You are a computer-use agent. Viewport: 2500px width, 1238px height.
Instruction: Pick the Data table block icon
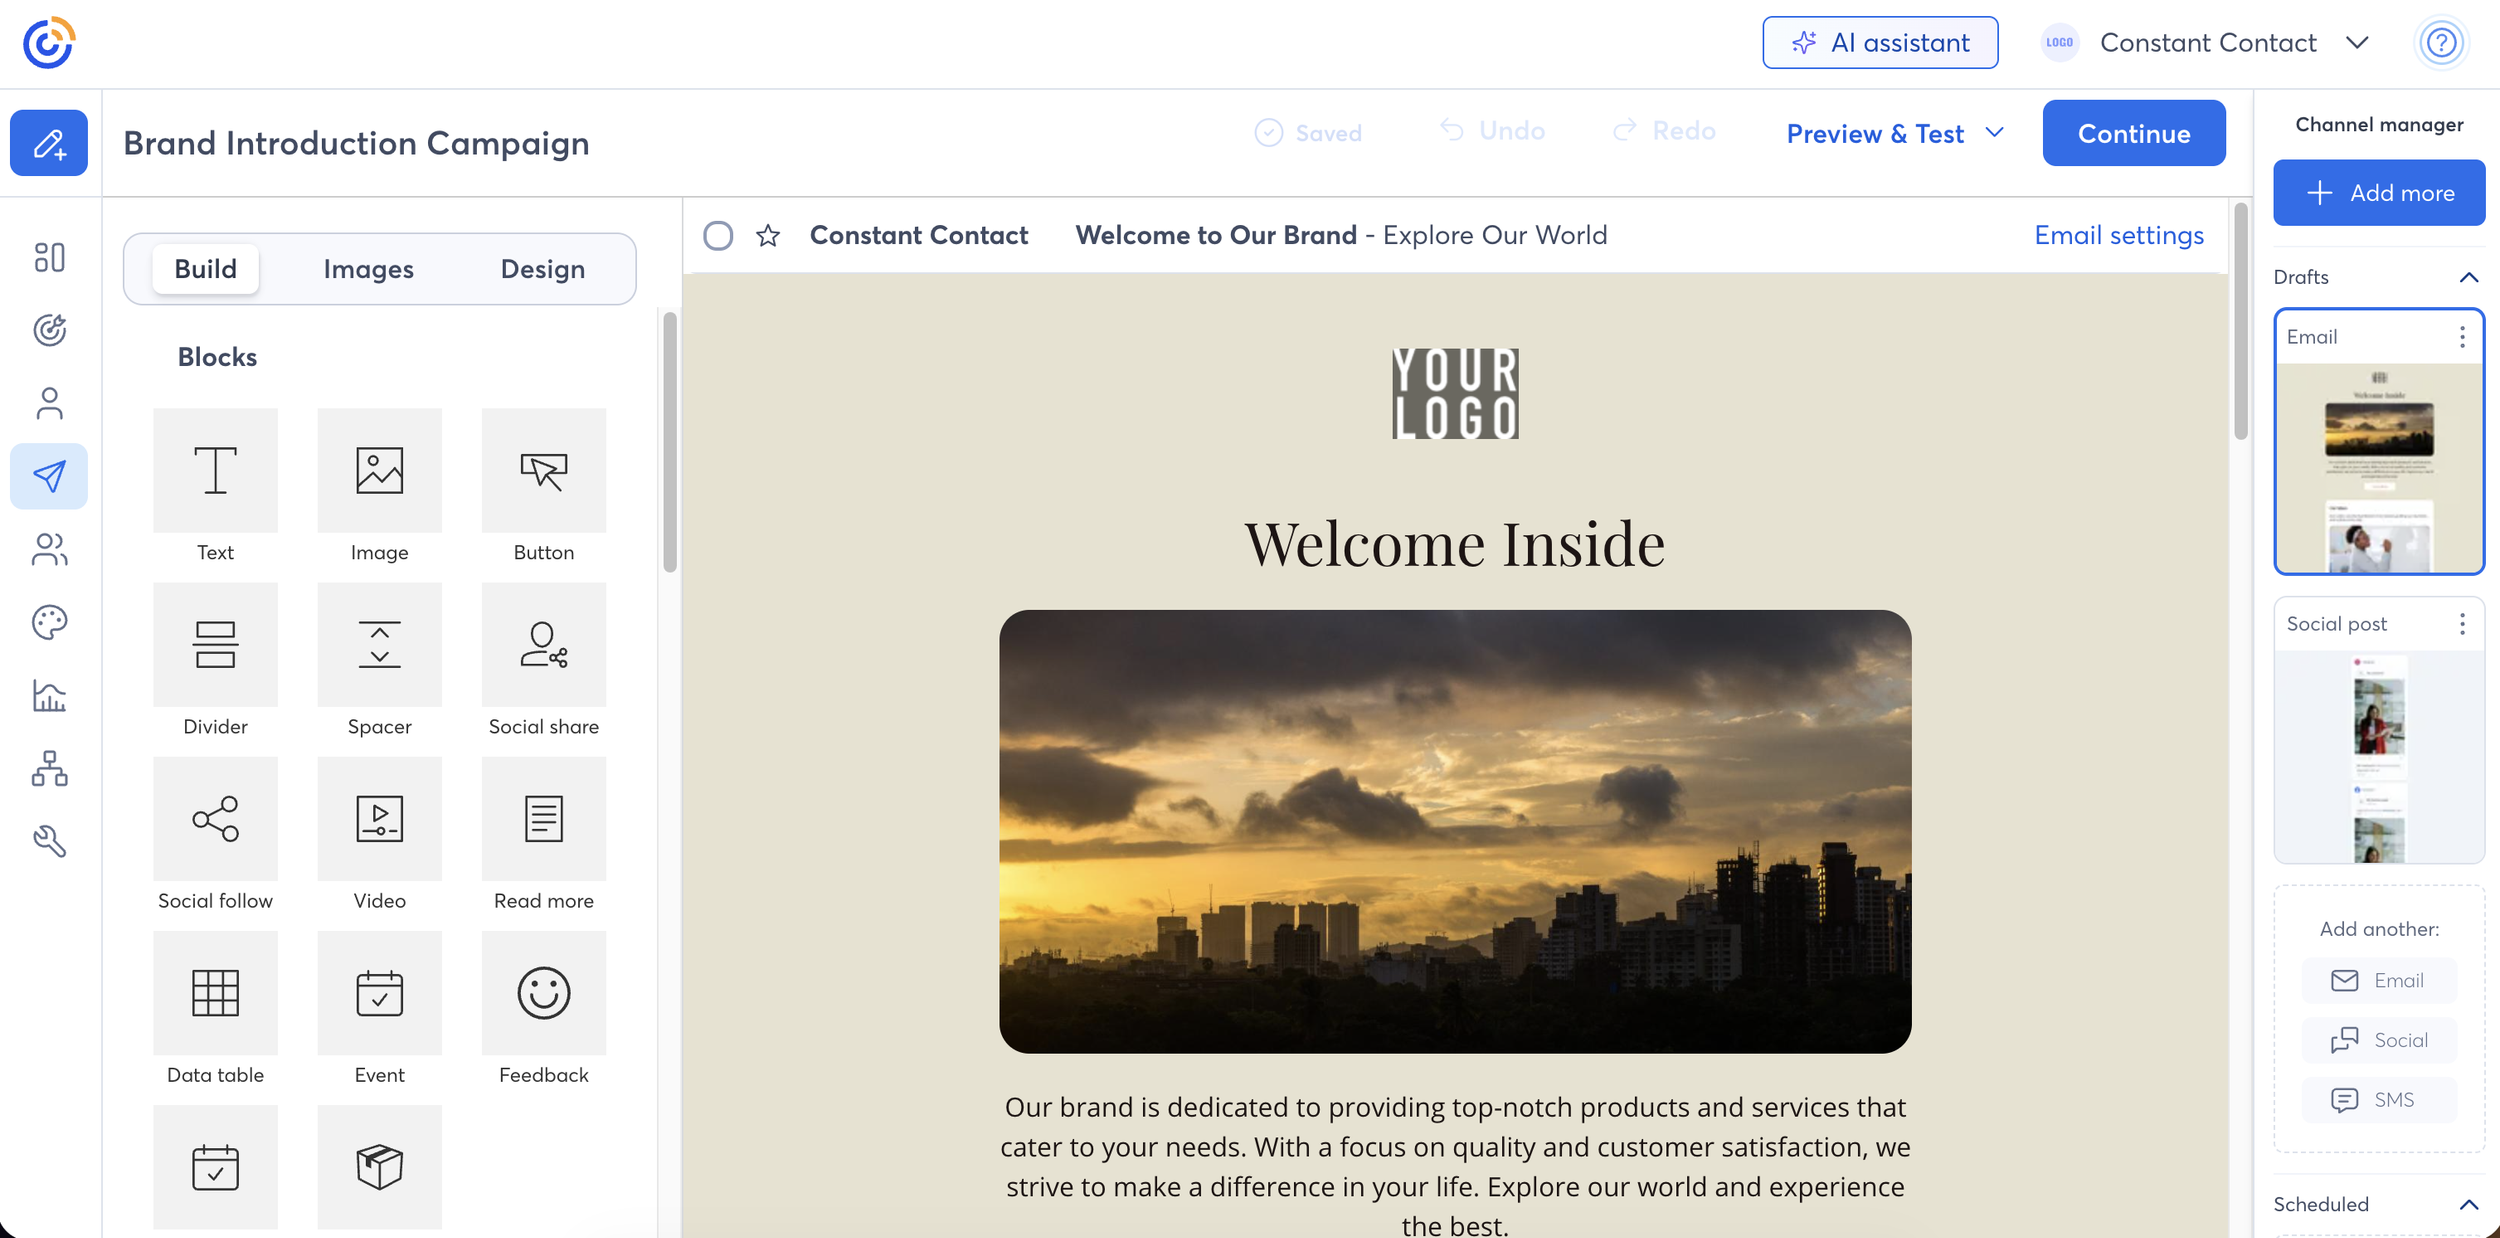215,993
